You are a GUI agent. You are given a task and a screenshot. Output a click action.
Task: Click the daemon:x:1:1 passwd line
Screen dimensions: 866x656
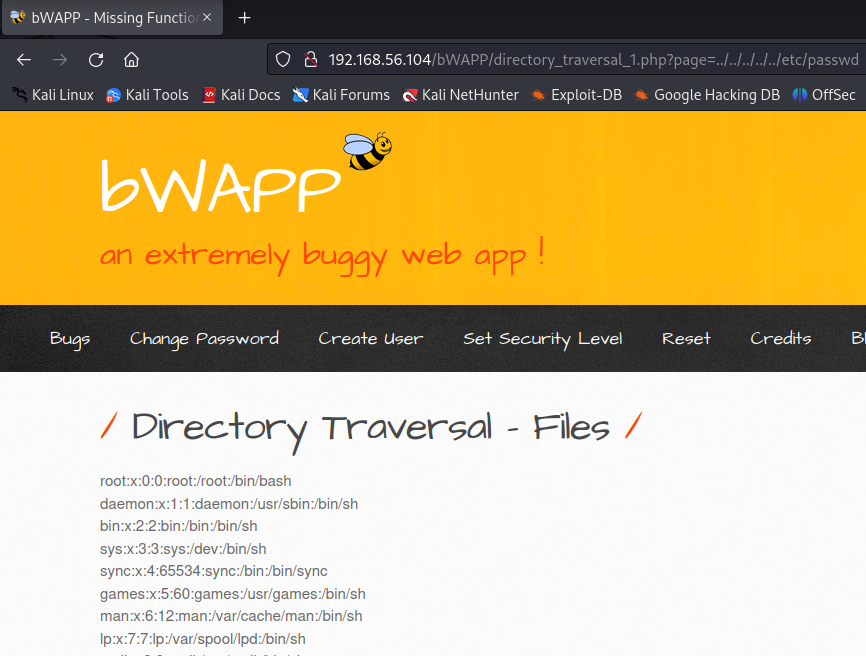click(229, 504)
